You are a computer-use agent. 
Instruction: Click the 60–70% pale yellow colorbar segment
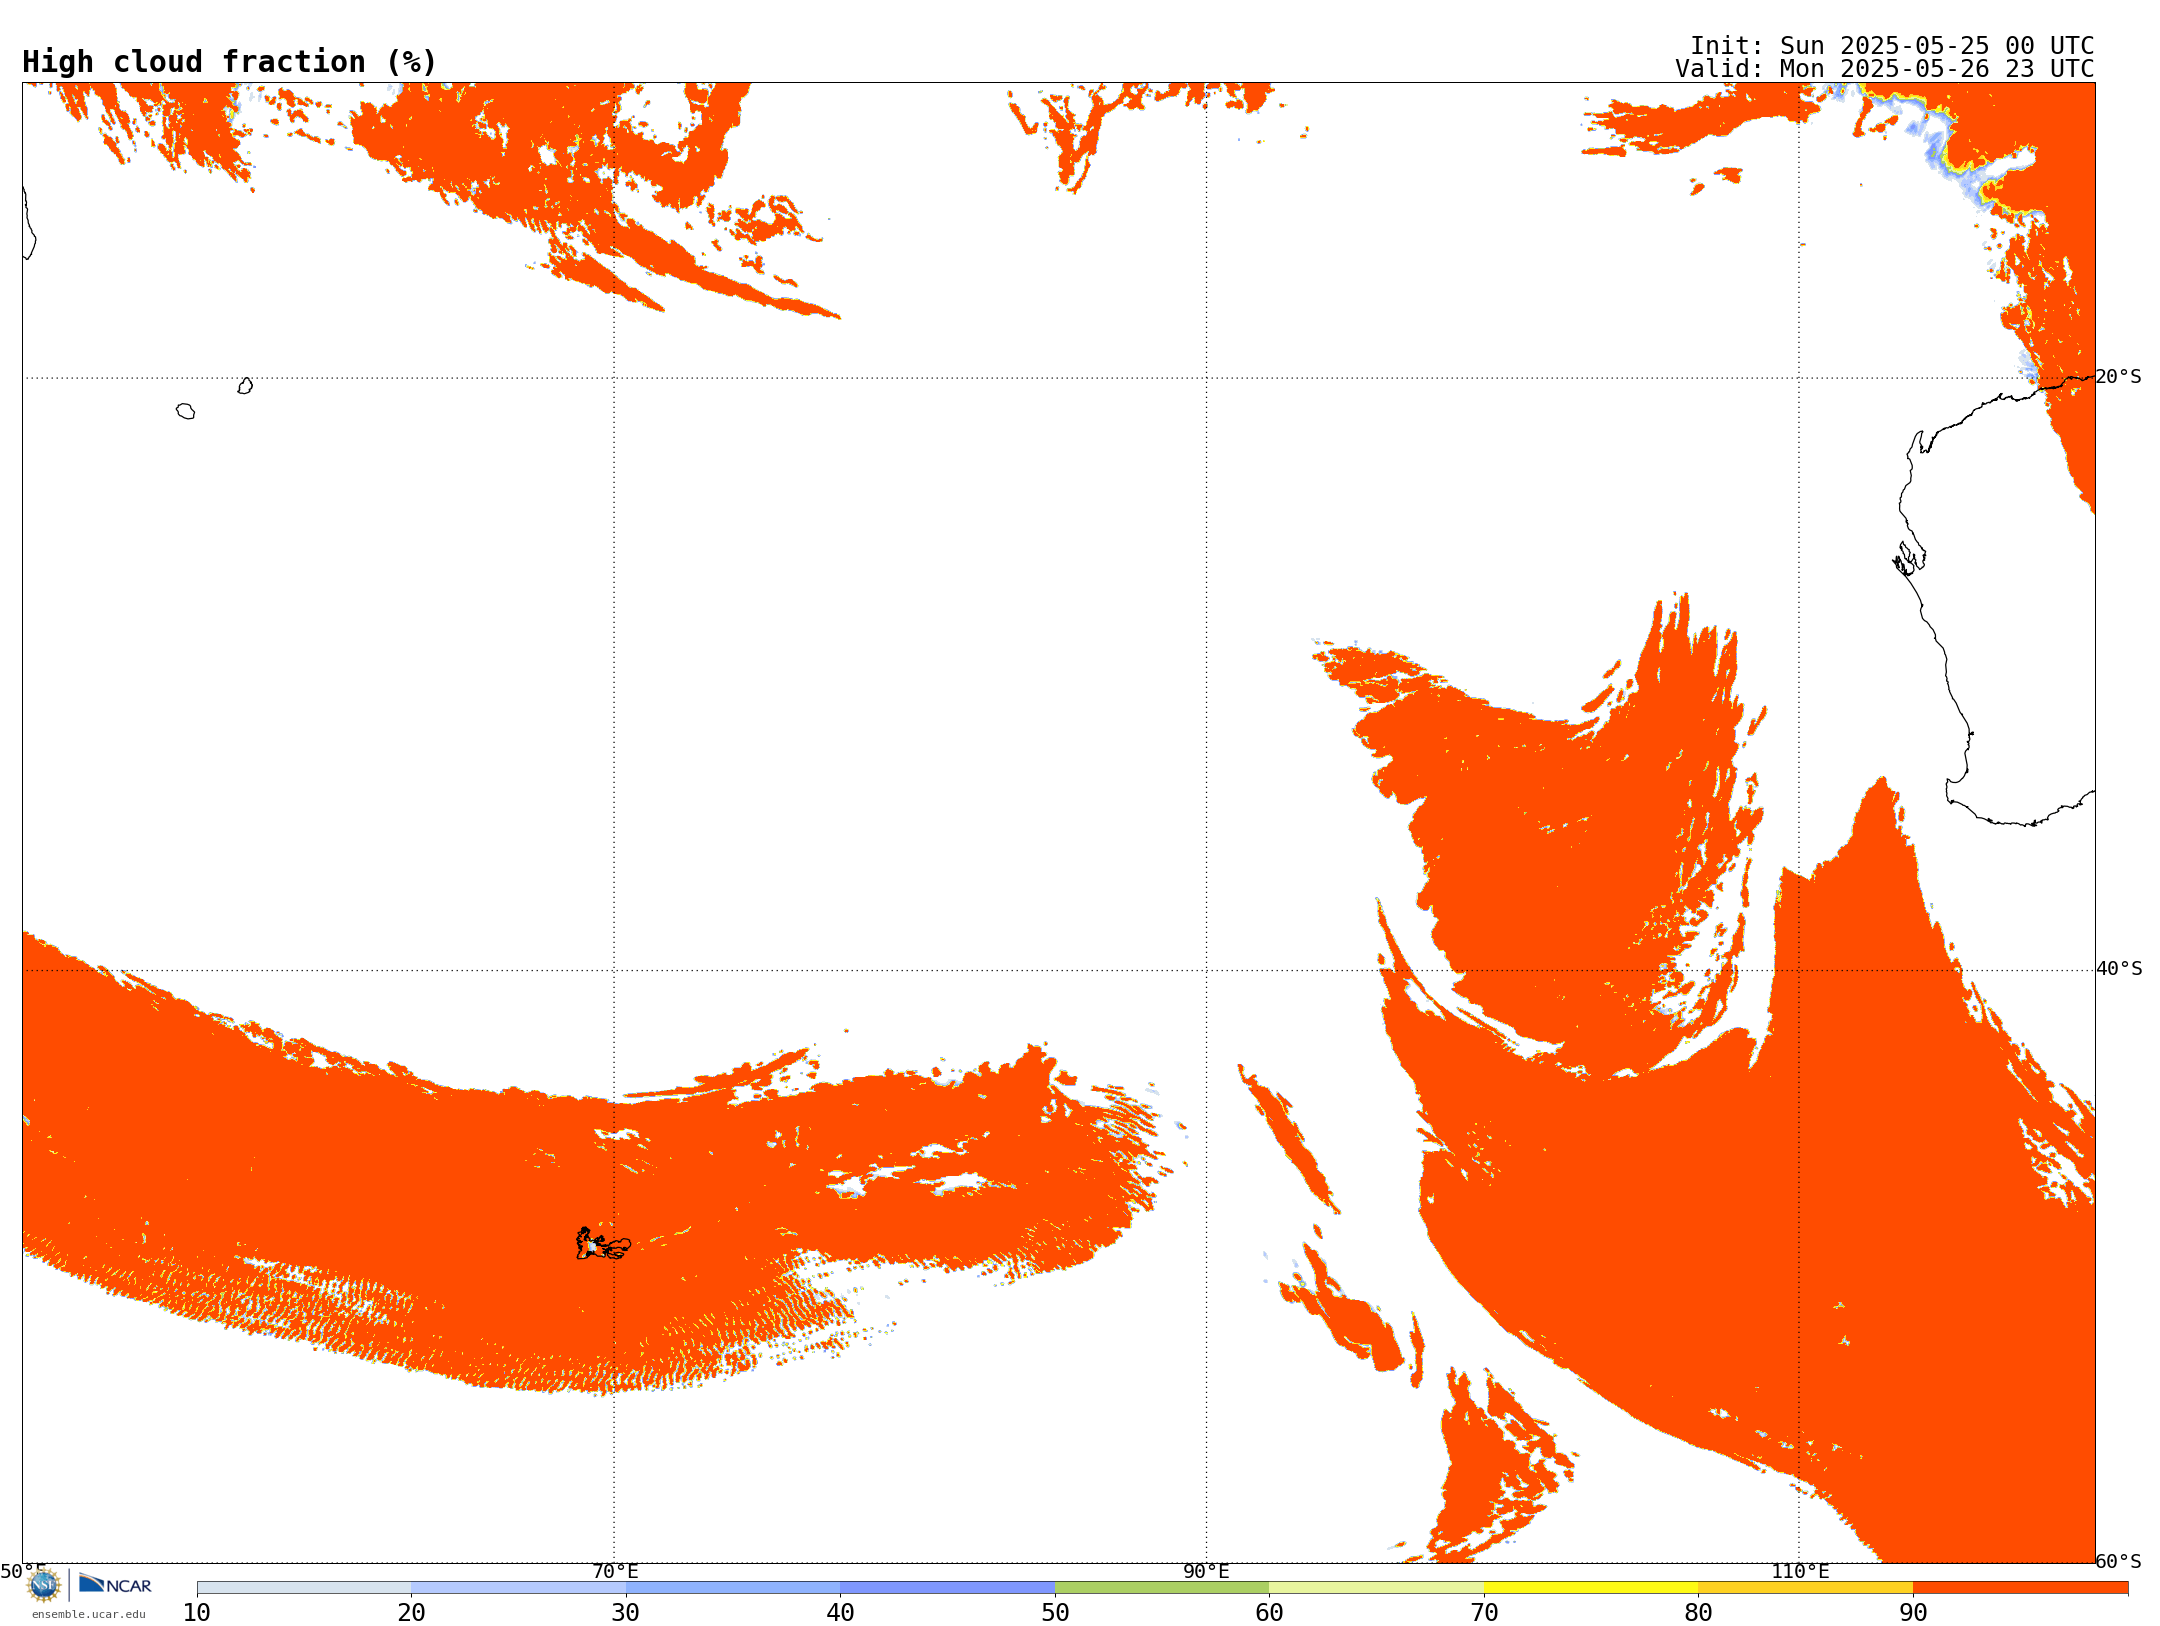tap(1376, 1588)
